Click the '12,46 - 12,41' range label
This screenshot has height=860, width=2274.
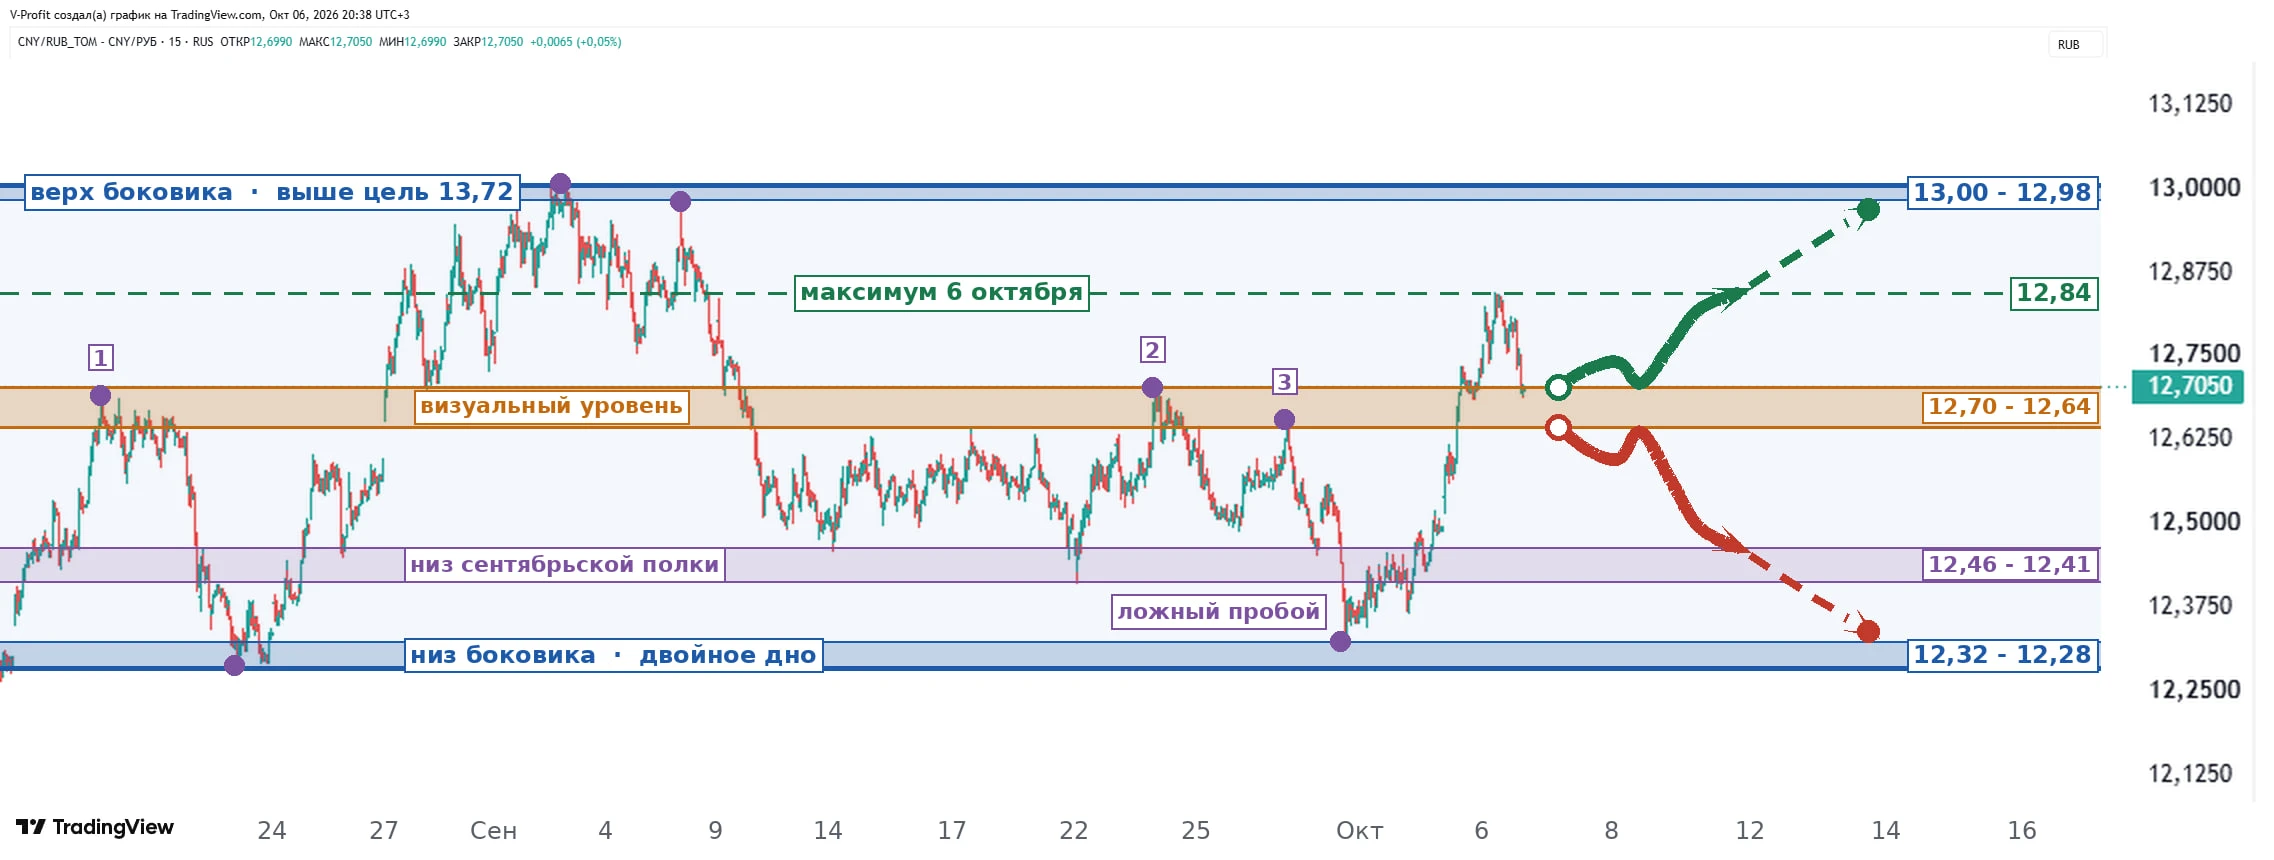tap(2009, 565)
